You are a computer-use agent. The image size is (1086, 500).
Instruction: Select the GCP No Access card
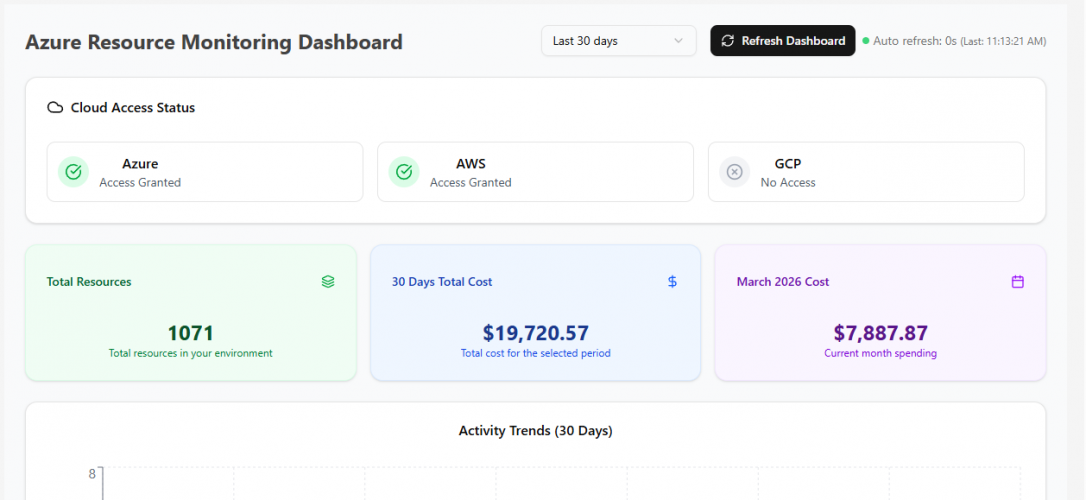(866, 172)
